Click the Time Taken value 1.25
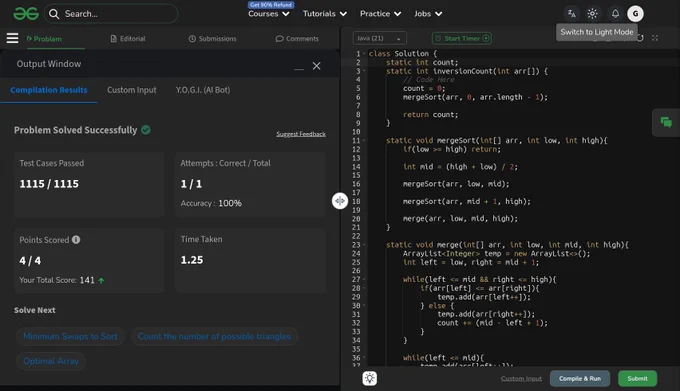 [x=192, y=260]
